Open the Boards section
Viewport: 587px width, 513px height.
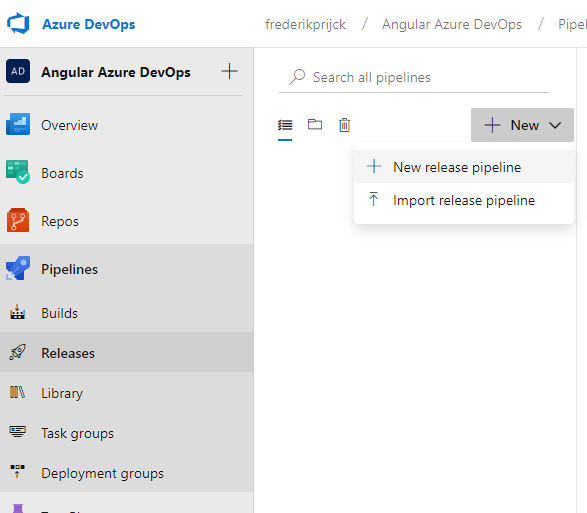pyautogui.click(x=127, y=173)
